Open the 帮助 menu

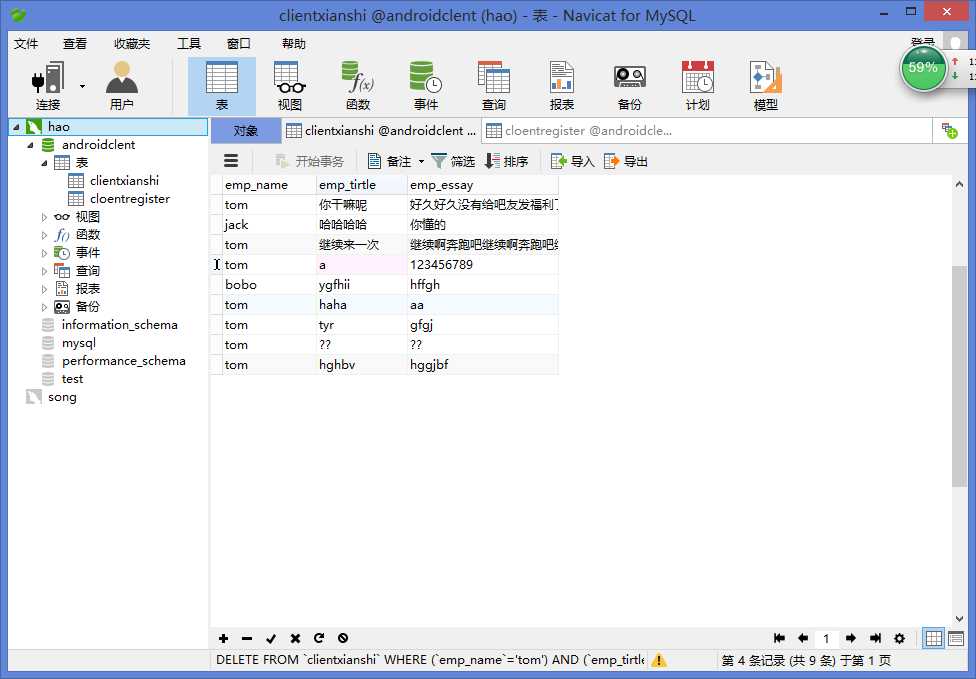293,44
